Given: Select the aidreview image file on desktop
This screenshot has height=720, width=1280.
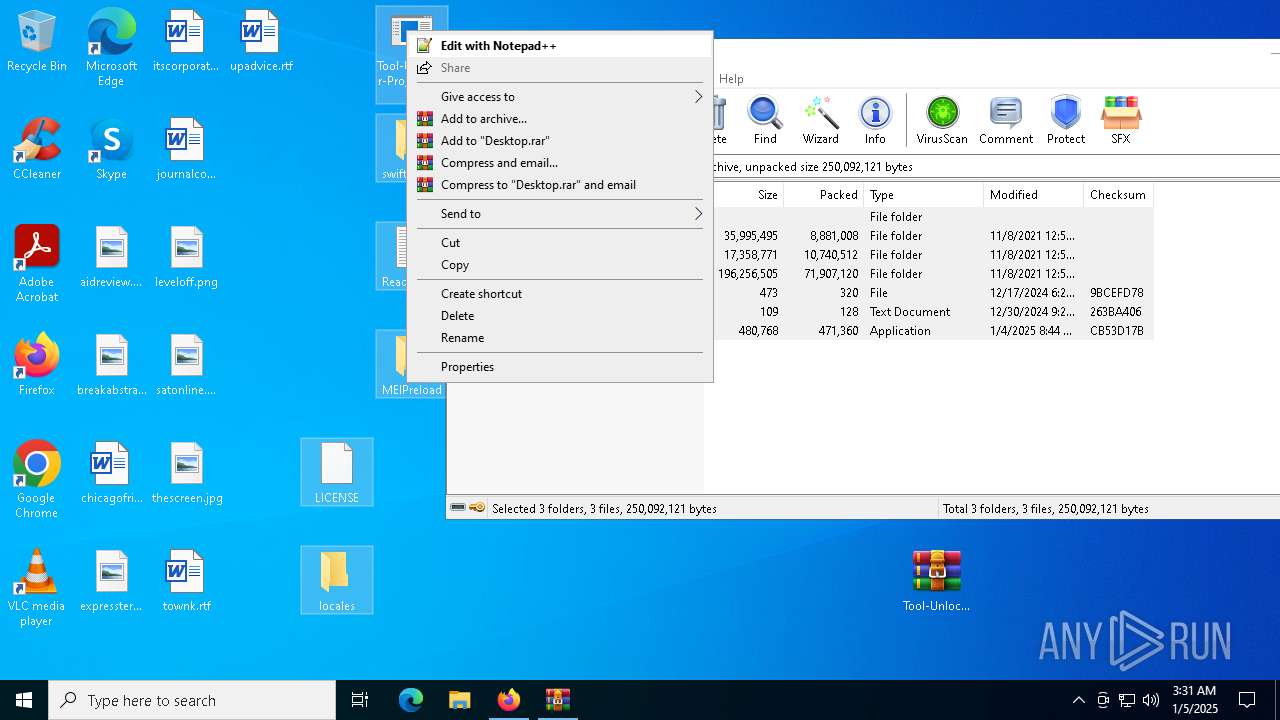Looking at the screenshot, I should (111, 258).
